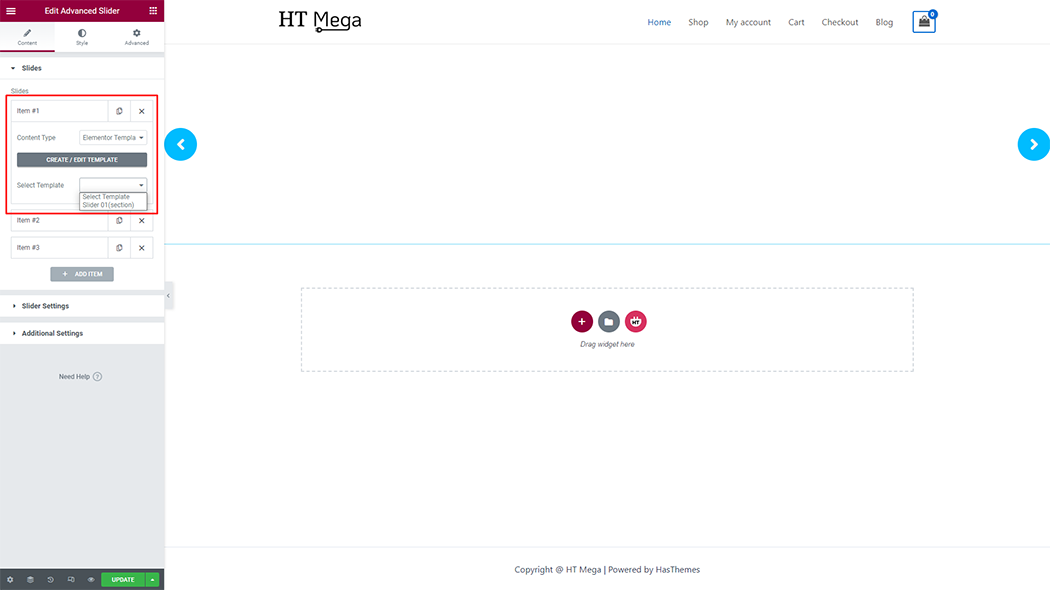Screen dimensions: 1050x590
Task: Duplicate slide Item #2
Action: point(119,220)
